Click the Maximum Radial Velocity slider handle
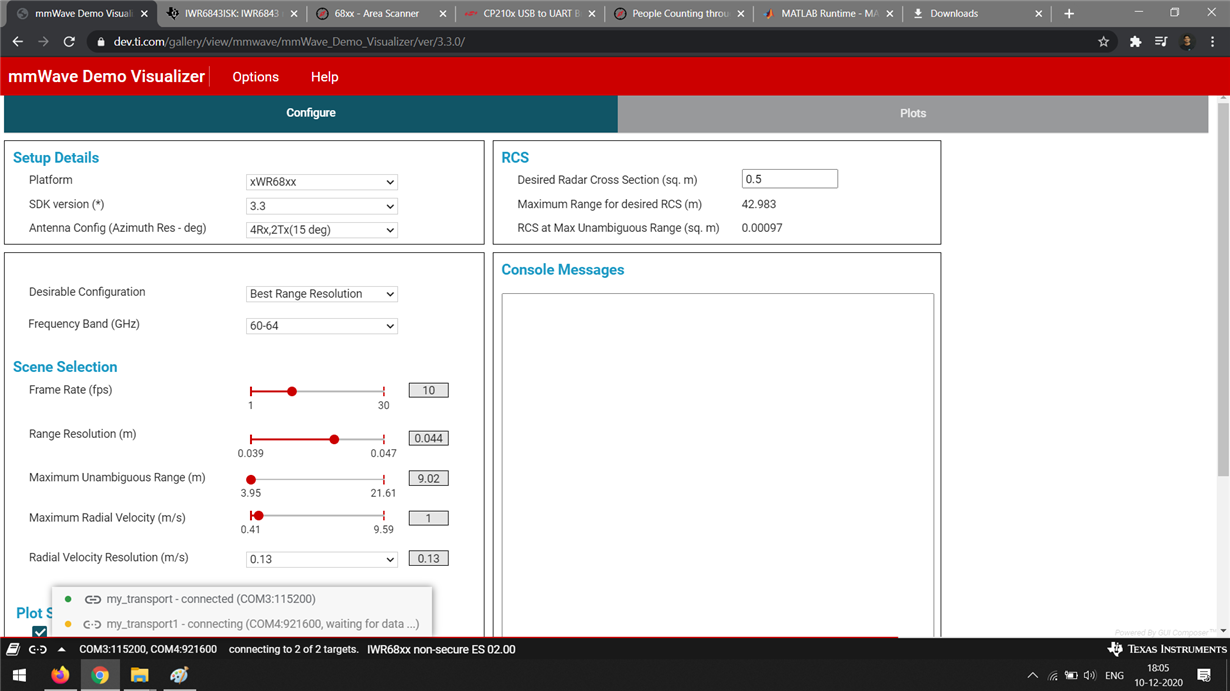 click(x=258, y=515)
